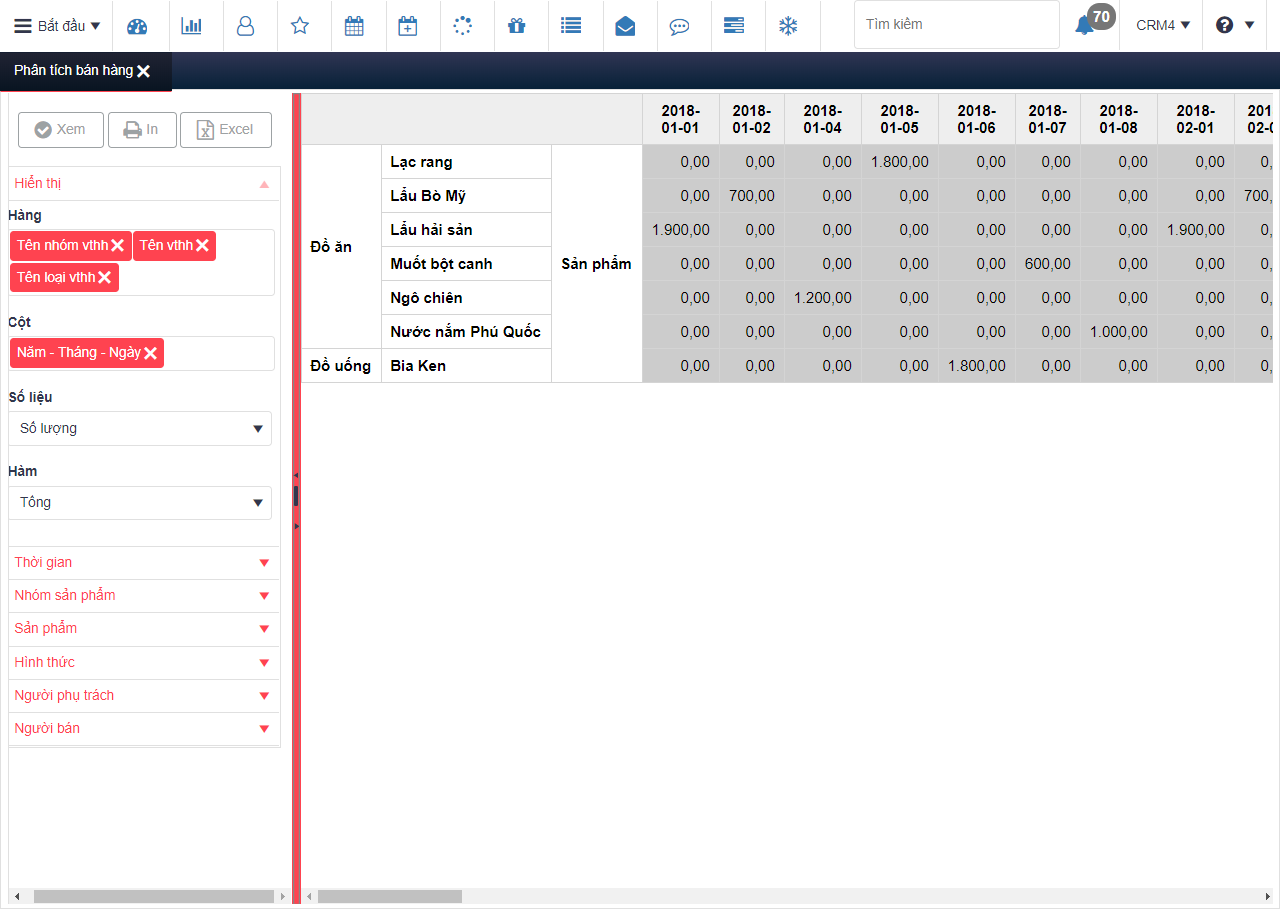
Task: Remove the Tên vthh row tag
Action: (202, 246)
